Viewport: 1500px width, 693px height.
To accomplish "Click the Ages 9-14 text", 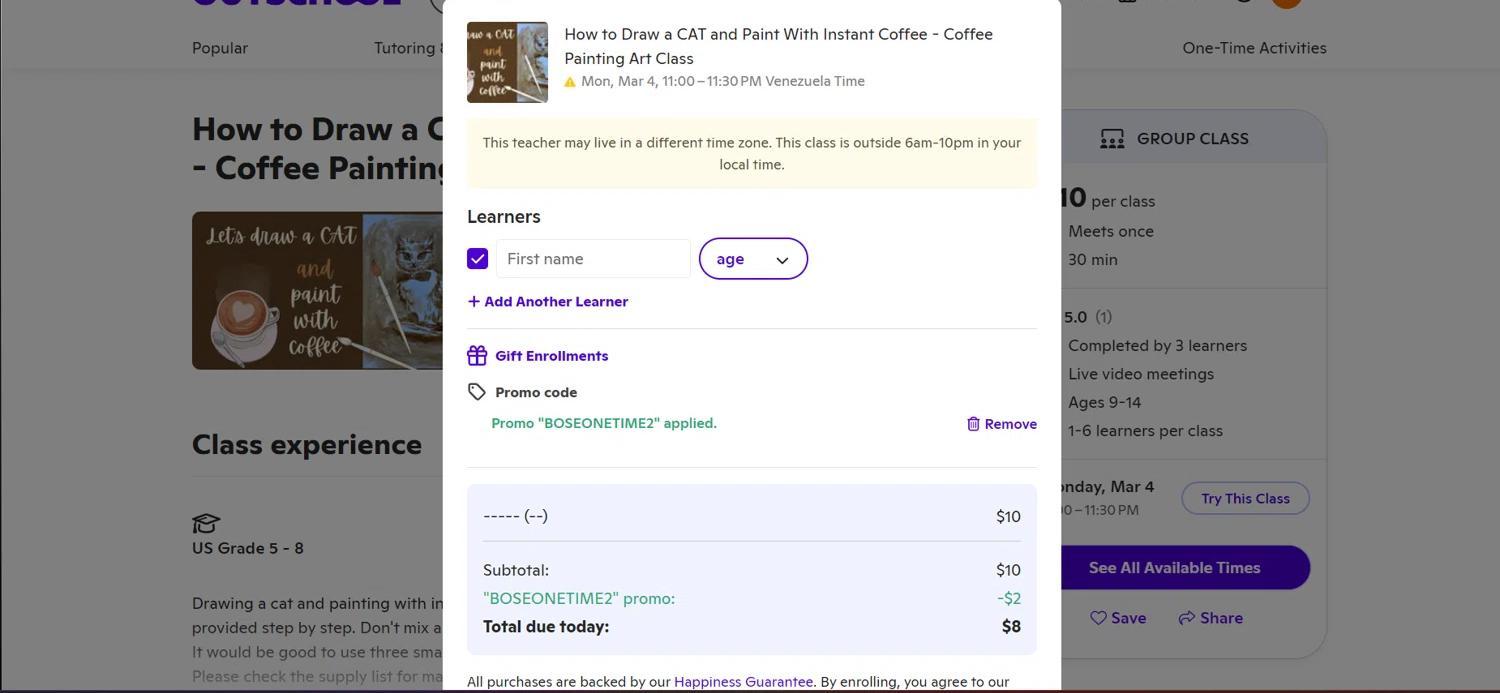I will click(1104, 402).
